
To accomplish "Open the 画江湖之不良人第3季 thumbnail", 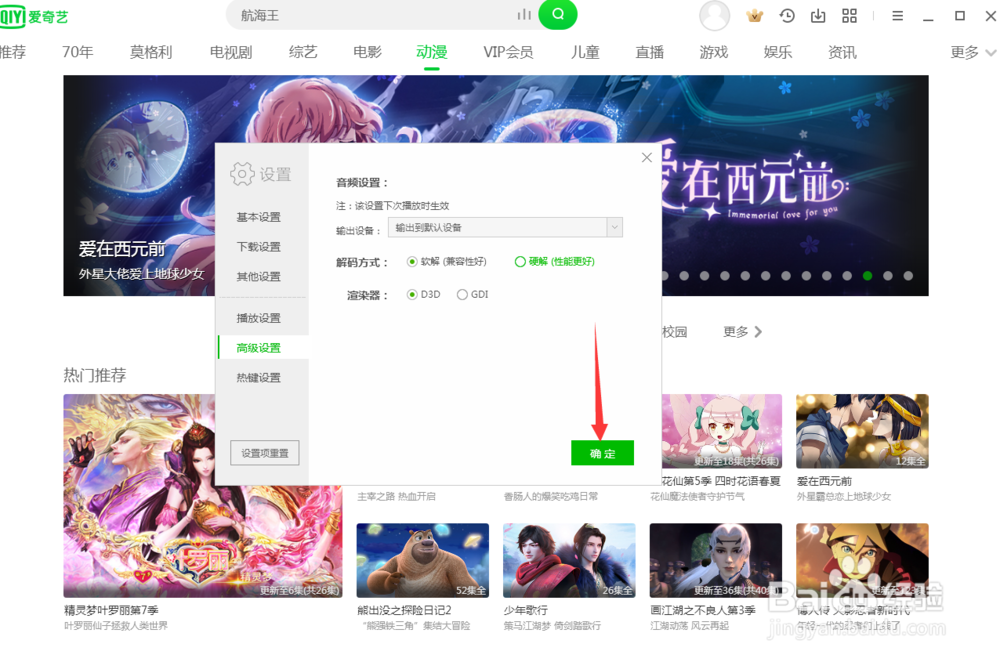I will (716, 561).
